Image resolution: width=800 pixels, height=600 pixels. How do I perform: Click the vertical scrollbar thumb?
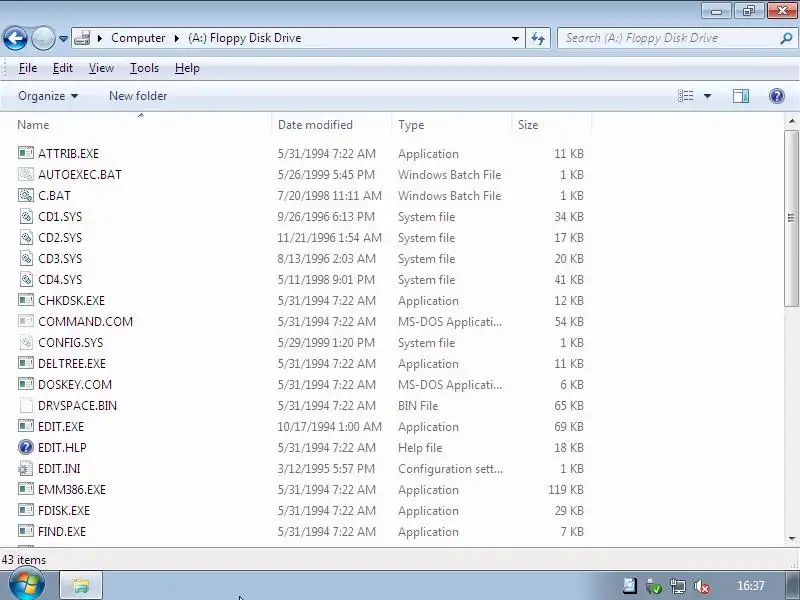click(791, 218)
